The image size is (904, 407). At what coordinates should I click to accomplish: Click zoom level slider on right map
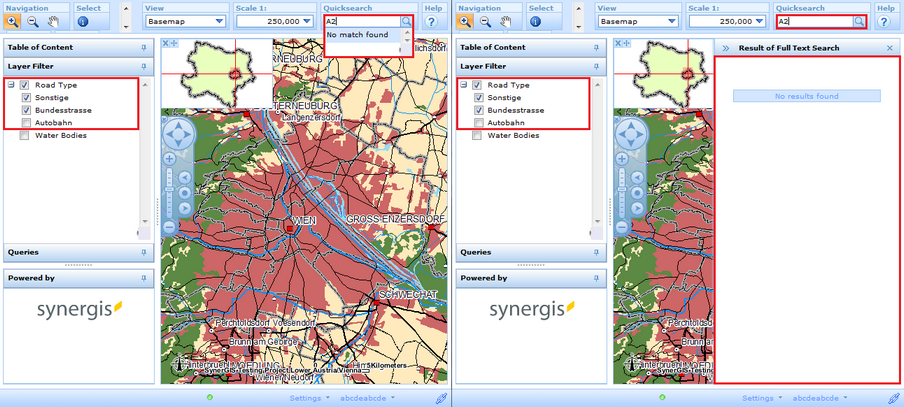622,189
